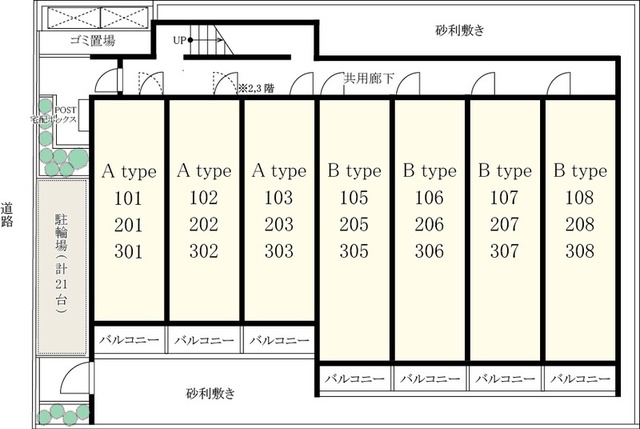Image resolution: width=640 pixels, height=429 pixels.
Task: Select room number 305
Action: point(354,251)
